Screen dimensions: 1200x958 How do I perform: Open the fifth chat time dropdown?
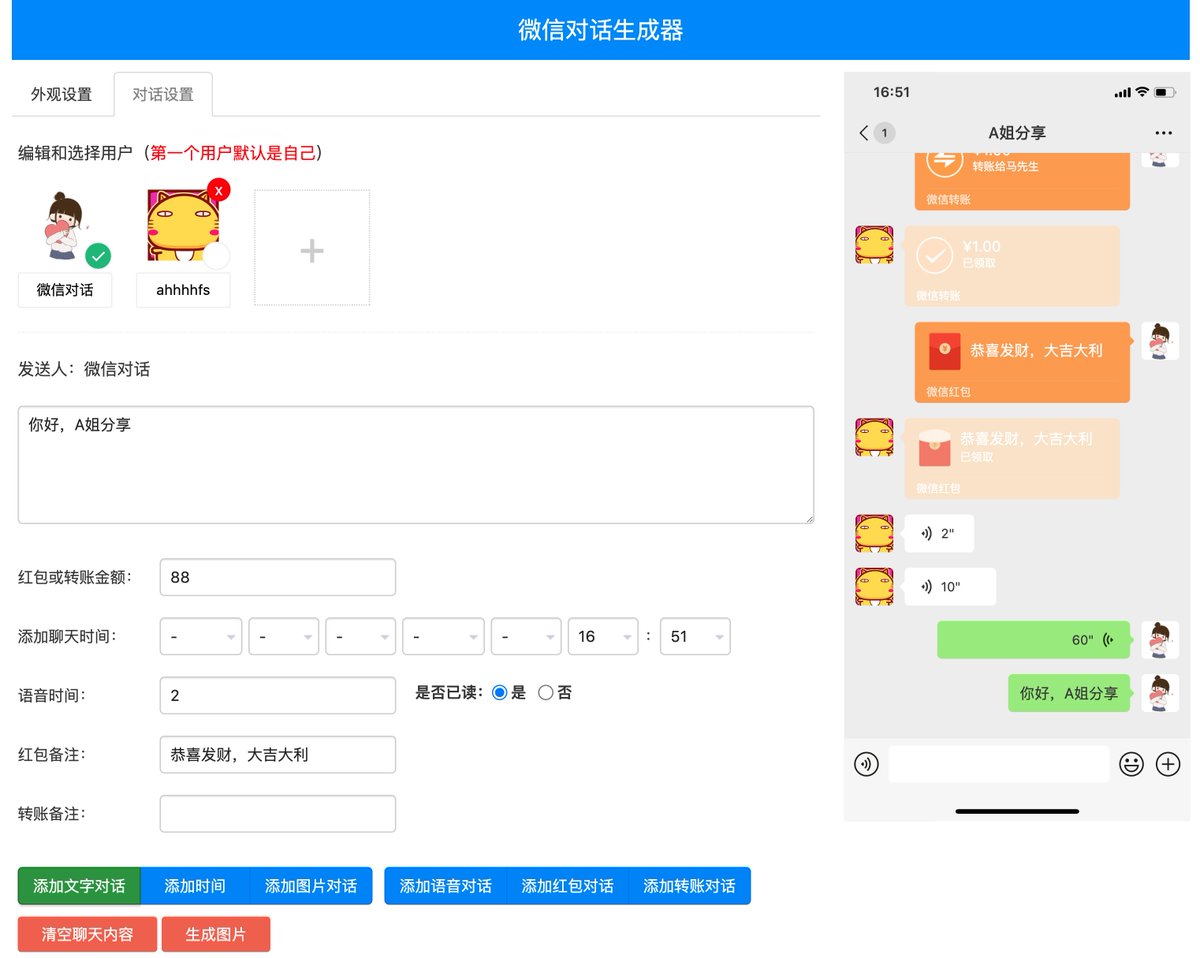(x=526, y=636)
